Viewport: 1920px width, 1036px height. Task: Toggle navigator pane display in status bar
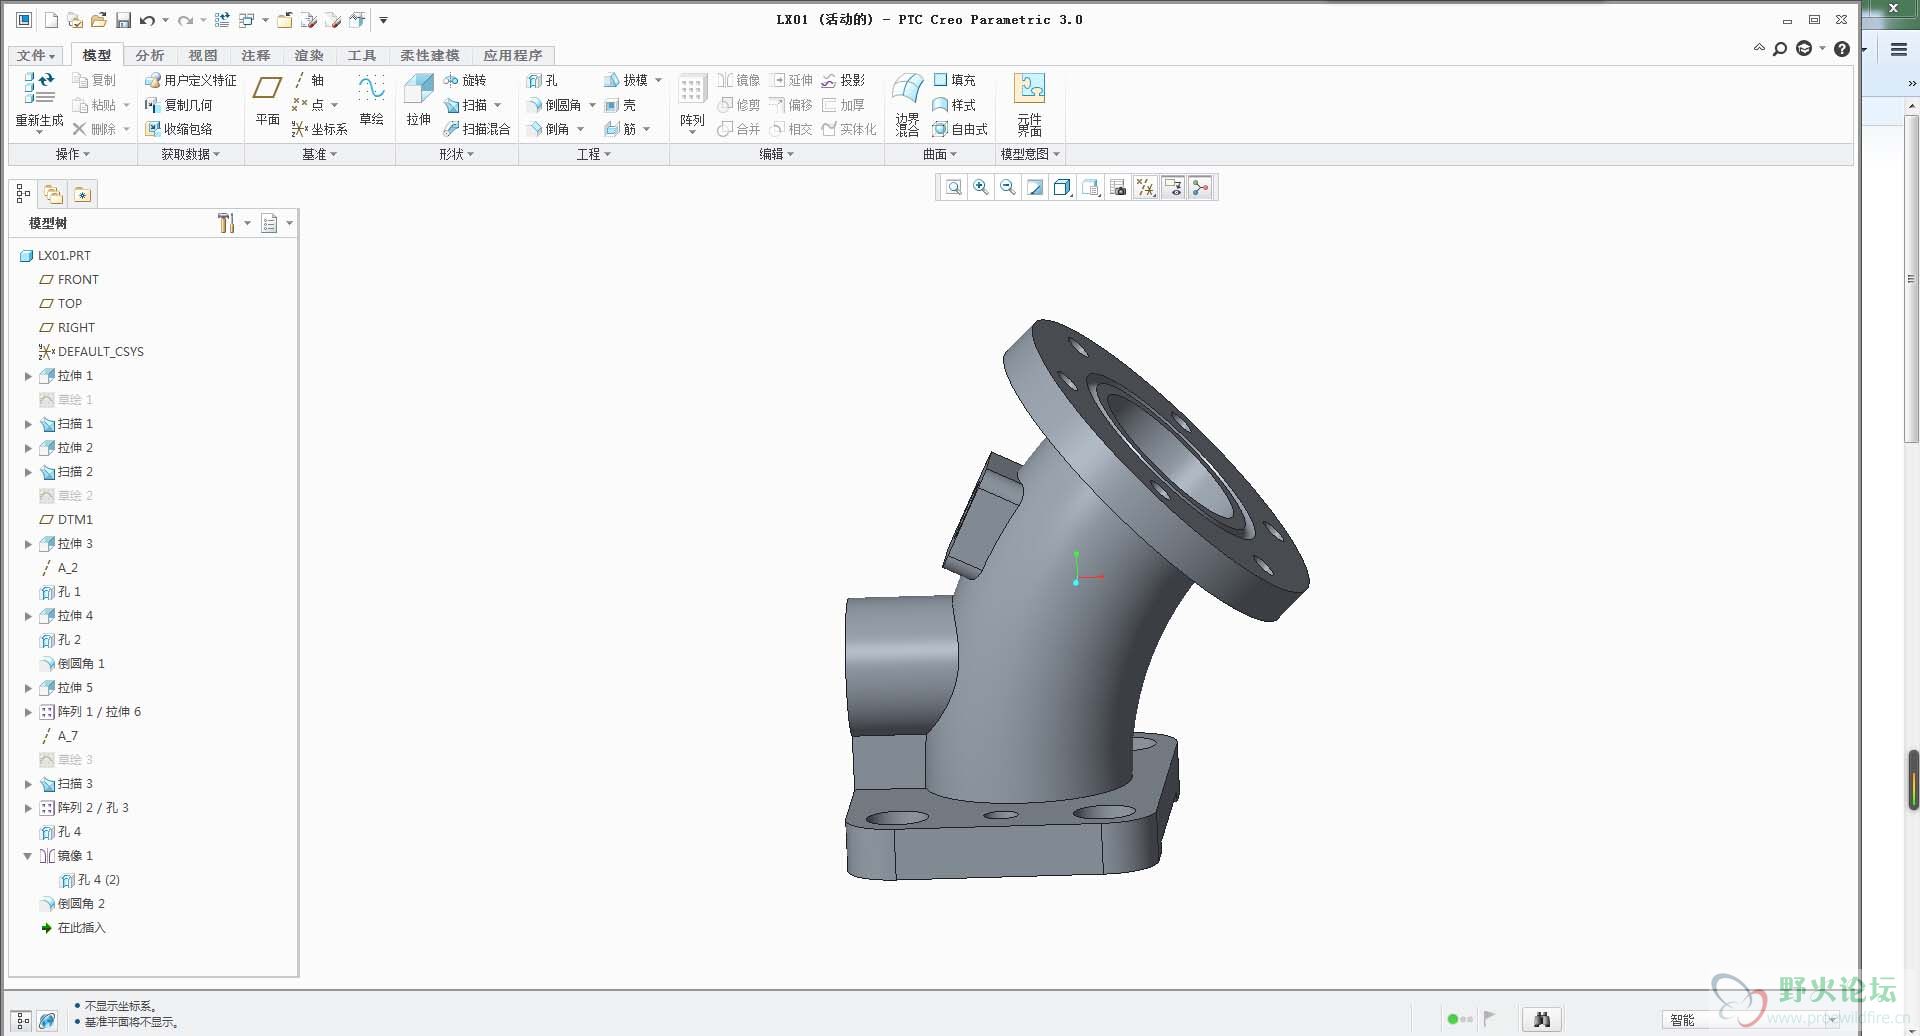22,1020
